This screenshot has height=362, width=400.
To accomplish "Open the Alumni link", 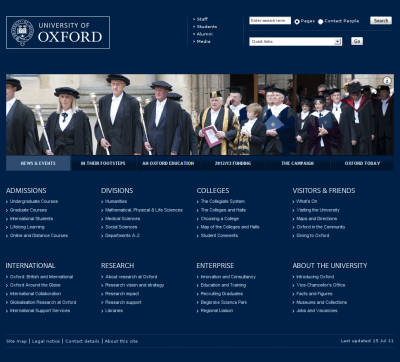I will point(204,34).
